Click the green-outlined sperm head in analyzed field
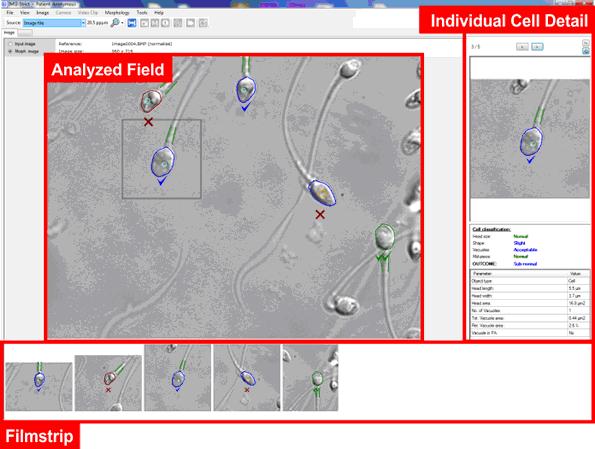595x449 pixels. (x=384, y=237)
